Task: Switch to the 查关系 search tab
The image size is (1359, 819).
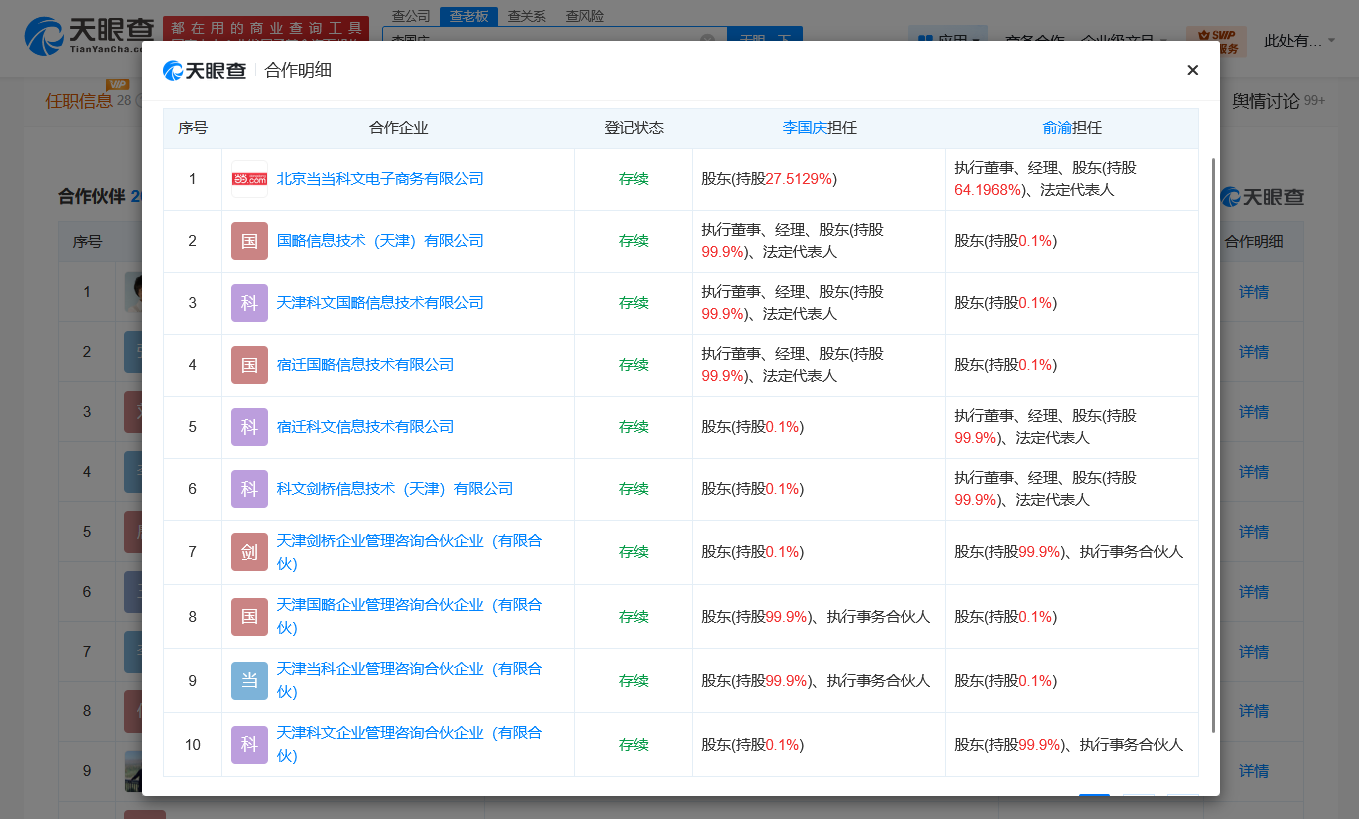Action: (527, 16)
